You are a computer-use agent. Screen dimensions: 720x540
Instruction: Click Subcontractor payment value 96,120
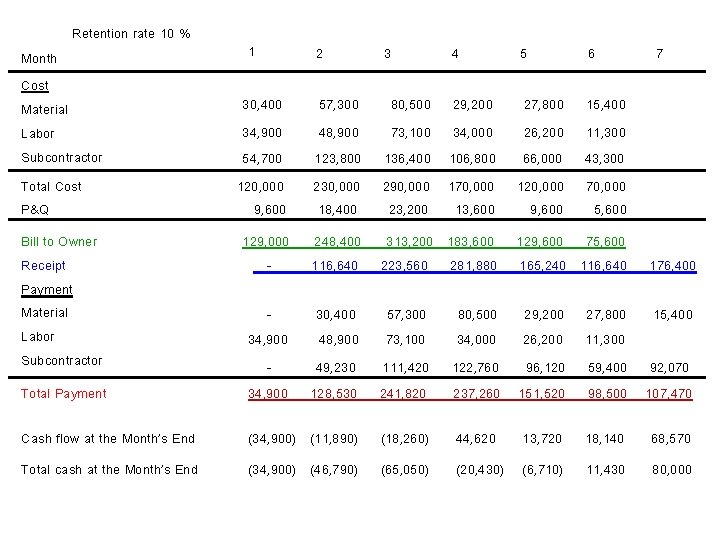545,368
